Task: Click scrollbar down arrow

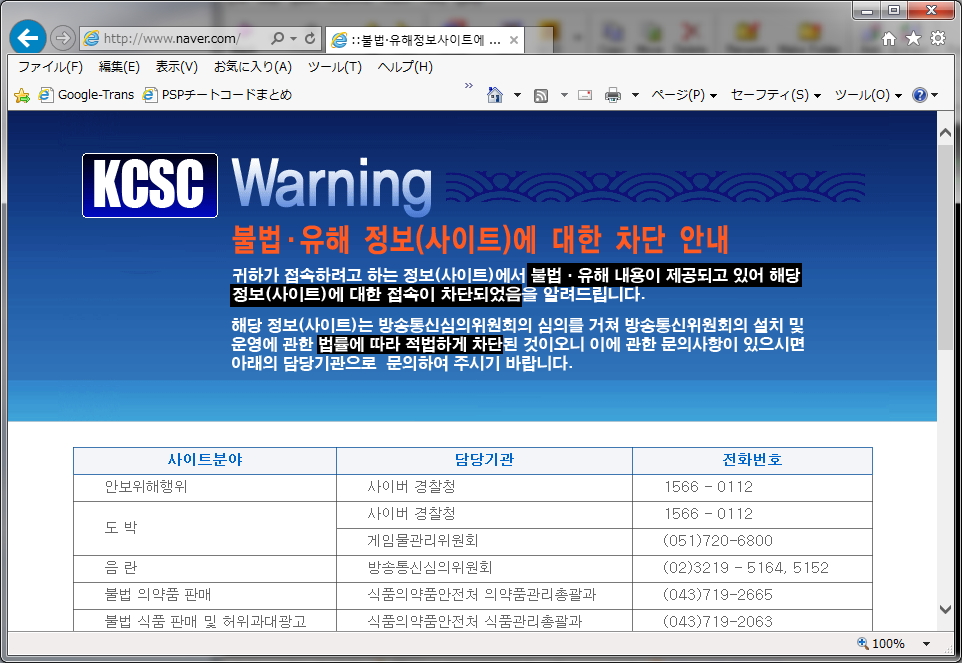Action: tap(945, 609)
